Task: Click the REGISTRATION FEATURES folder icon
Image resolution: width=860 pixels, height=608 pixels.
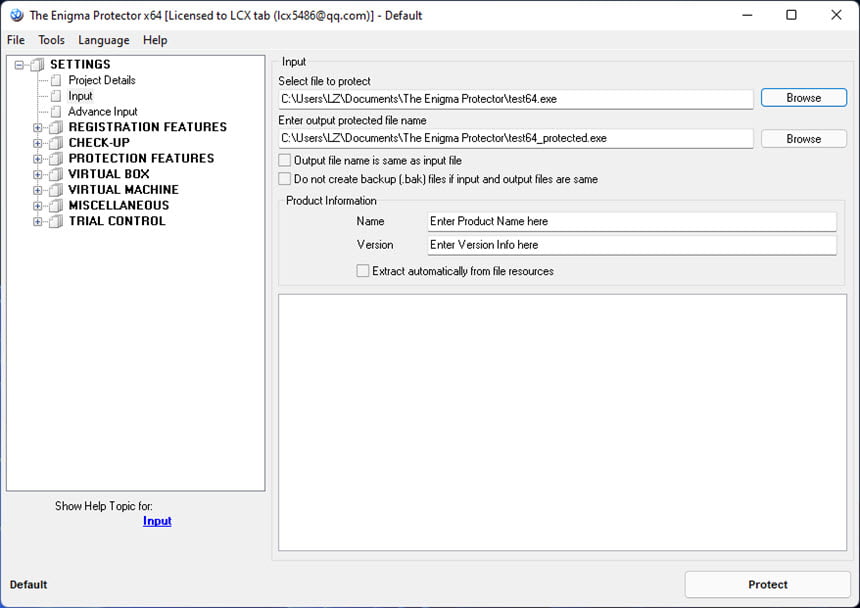Action: point(55,127)
